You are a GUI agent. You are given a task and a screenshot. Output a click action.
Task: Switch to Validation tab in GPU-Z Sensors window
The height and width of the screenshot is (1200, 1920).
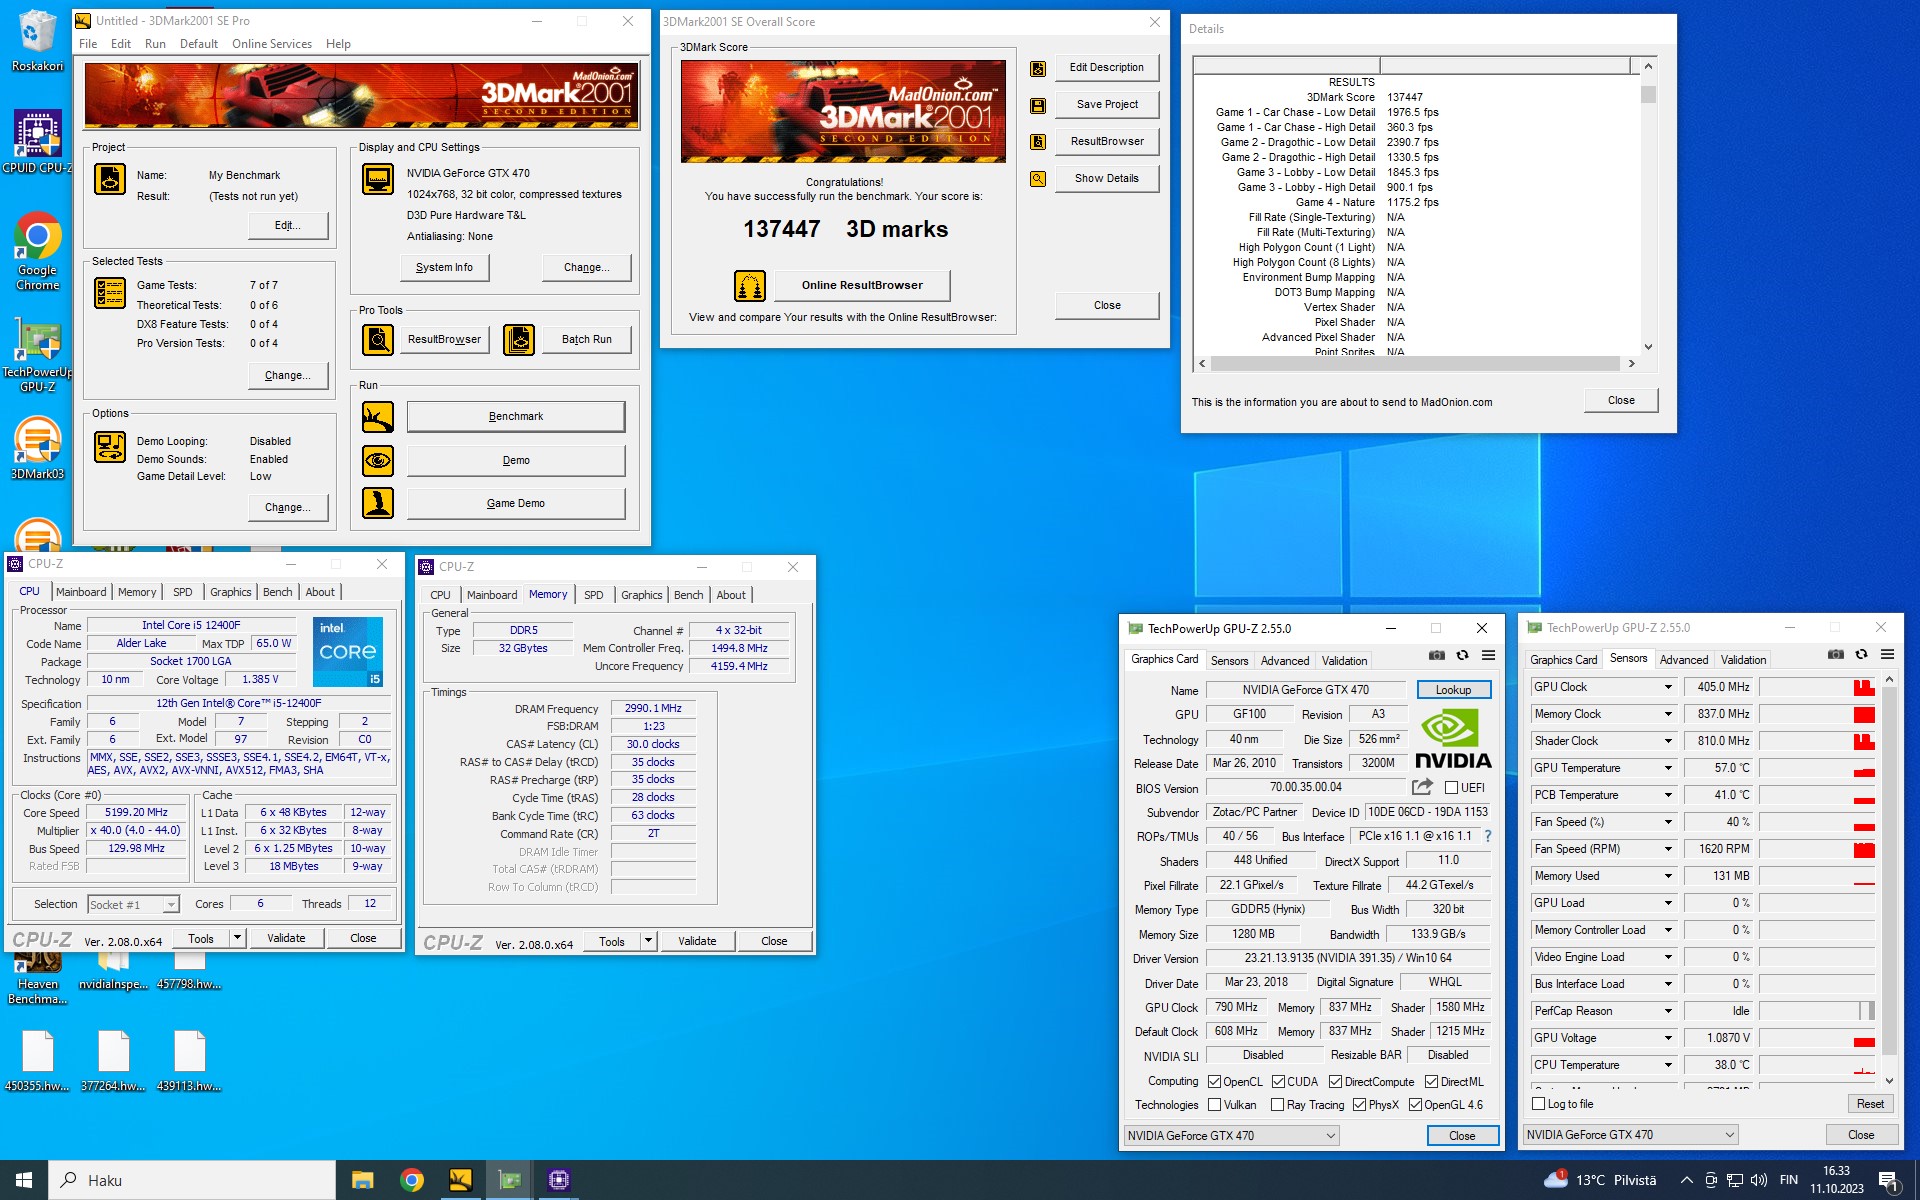[x=1743, y=660]
